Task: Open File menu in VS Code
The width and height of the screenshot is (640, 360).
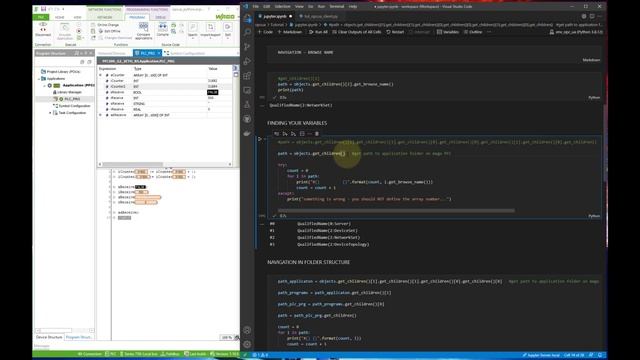Action: point(256,7)
